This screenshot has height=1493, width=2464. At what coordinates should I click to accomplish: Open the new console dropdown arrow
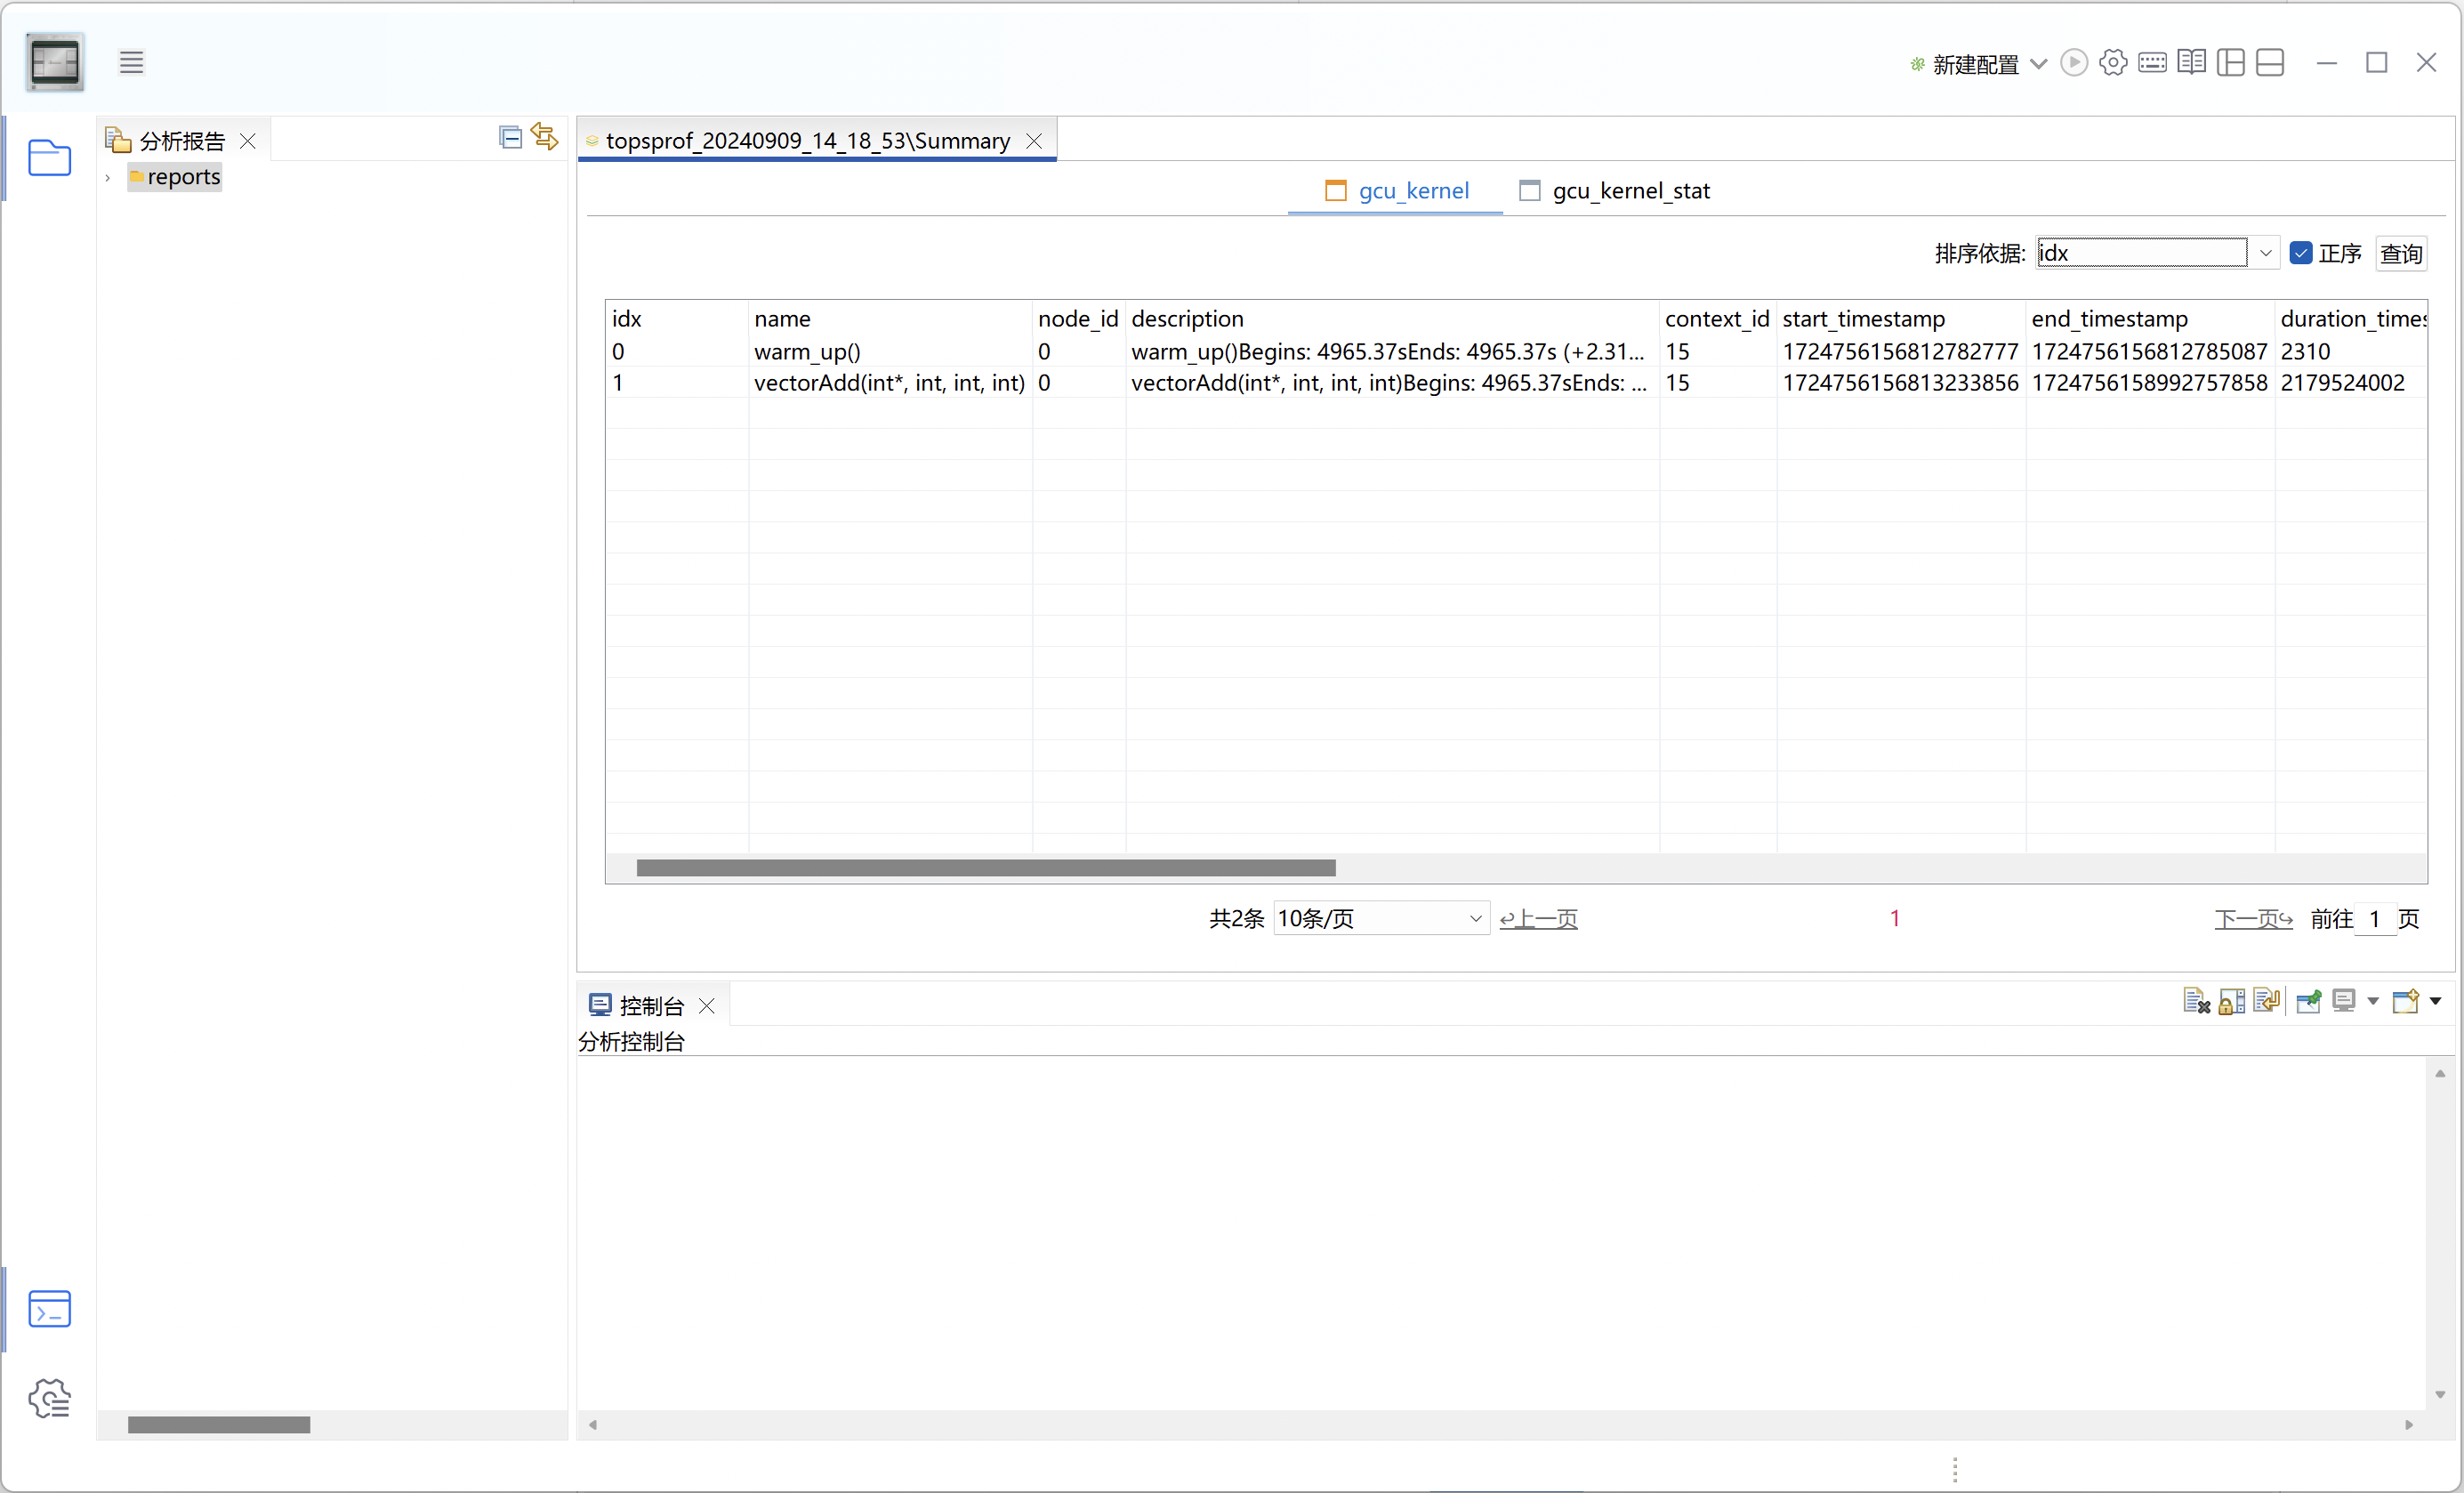(2435, 1001)
